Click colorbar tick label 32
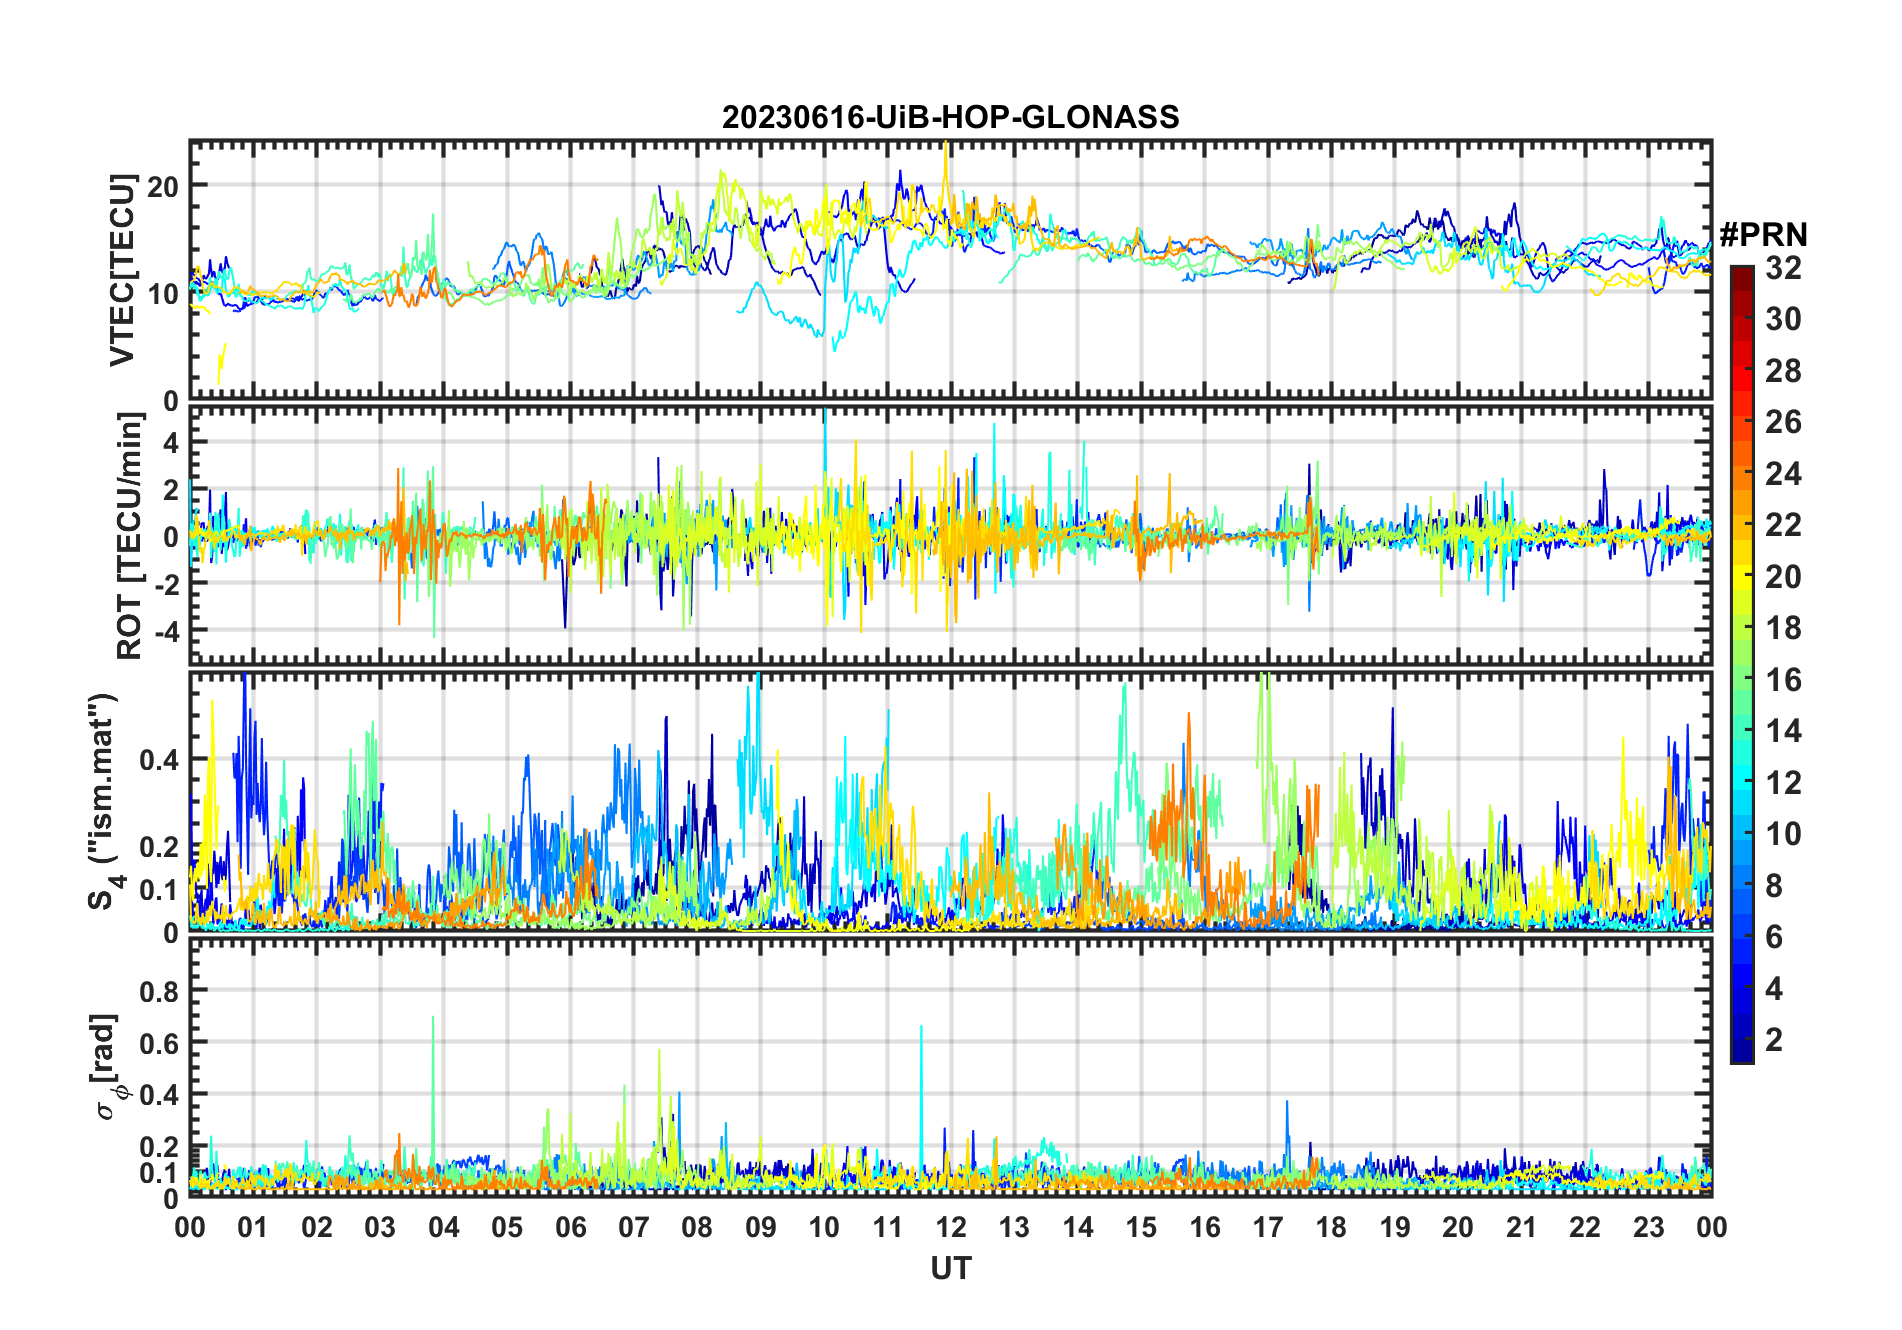 (1783, 267)
